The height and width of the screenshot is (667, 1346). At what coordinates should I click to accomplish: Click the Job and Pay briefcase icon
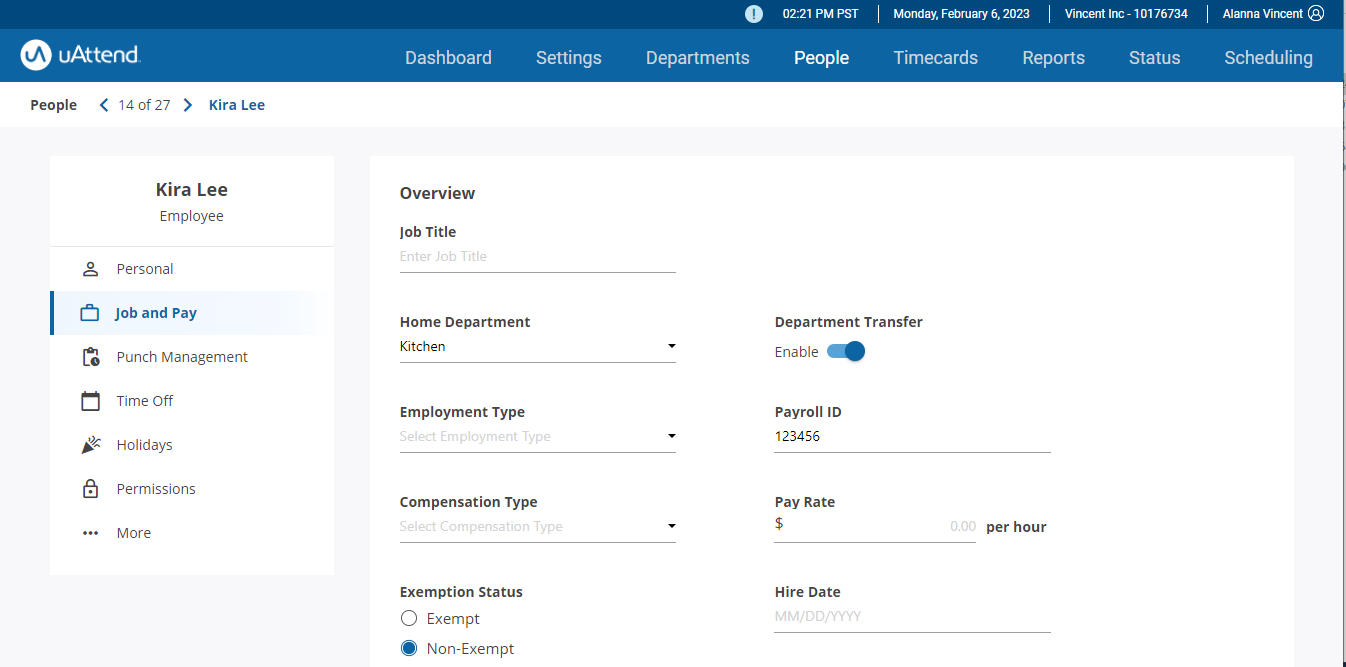[90, 313]
